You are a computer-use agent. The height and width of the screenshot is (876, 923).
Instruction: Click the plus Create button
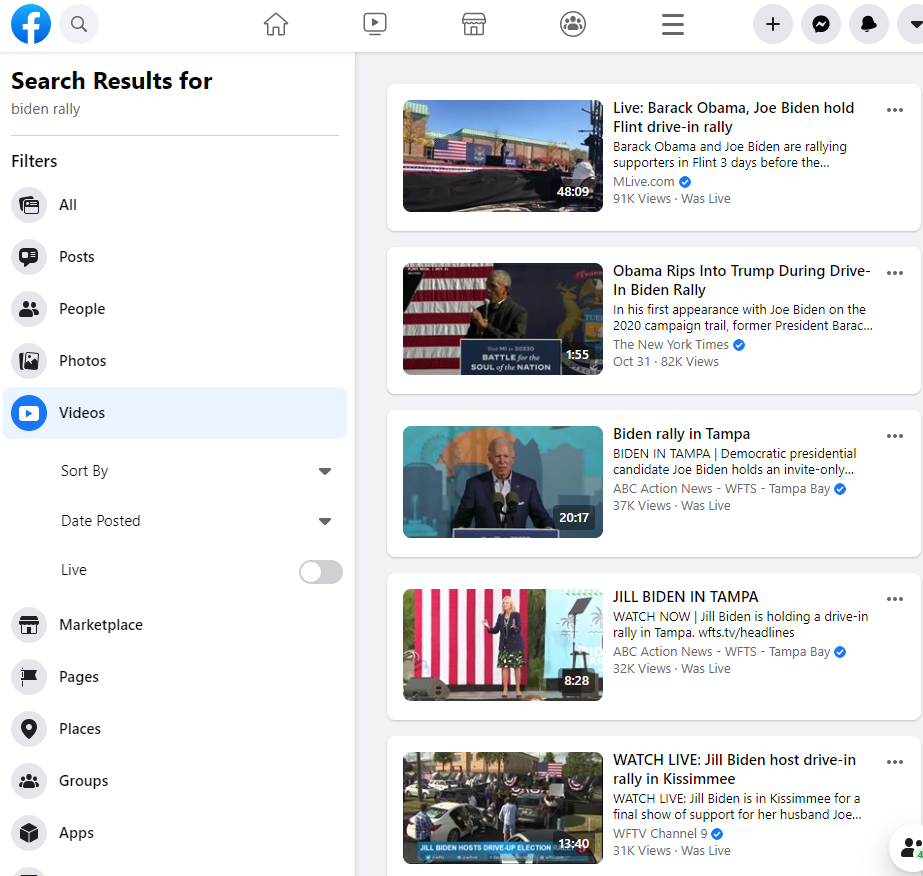click(x=773, y=25)
